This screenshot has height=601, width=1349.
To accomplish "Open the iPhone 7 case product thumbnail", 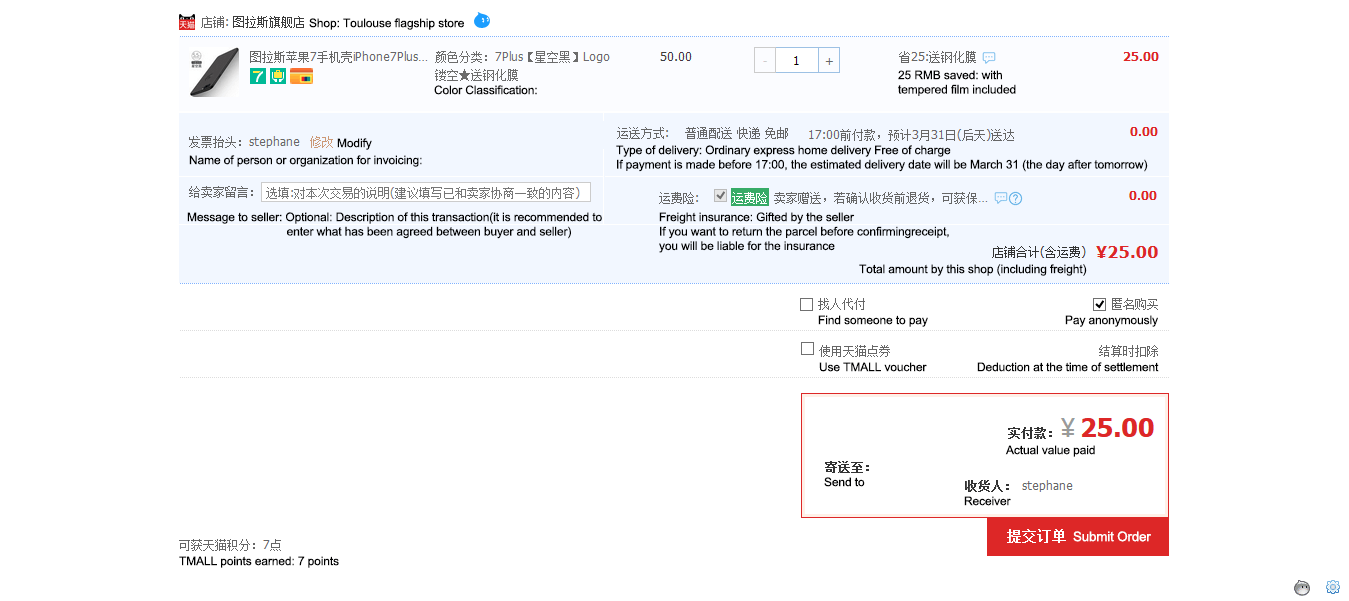I will pos(214,72).
